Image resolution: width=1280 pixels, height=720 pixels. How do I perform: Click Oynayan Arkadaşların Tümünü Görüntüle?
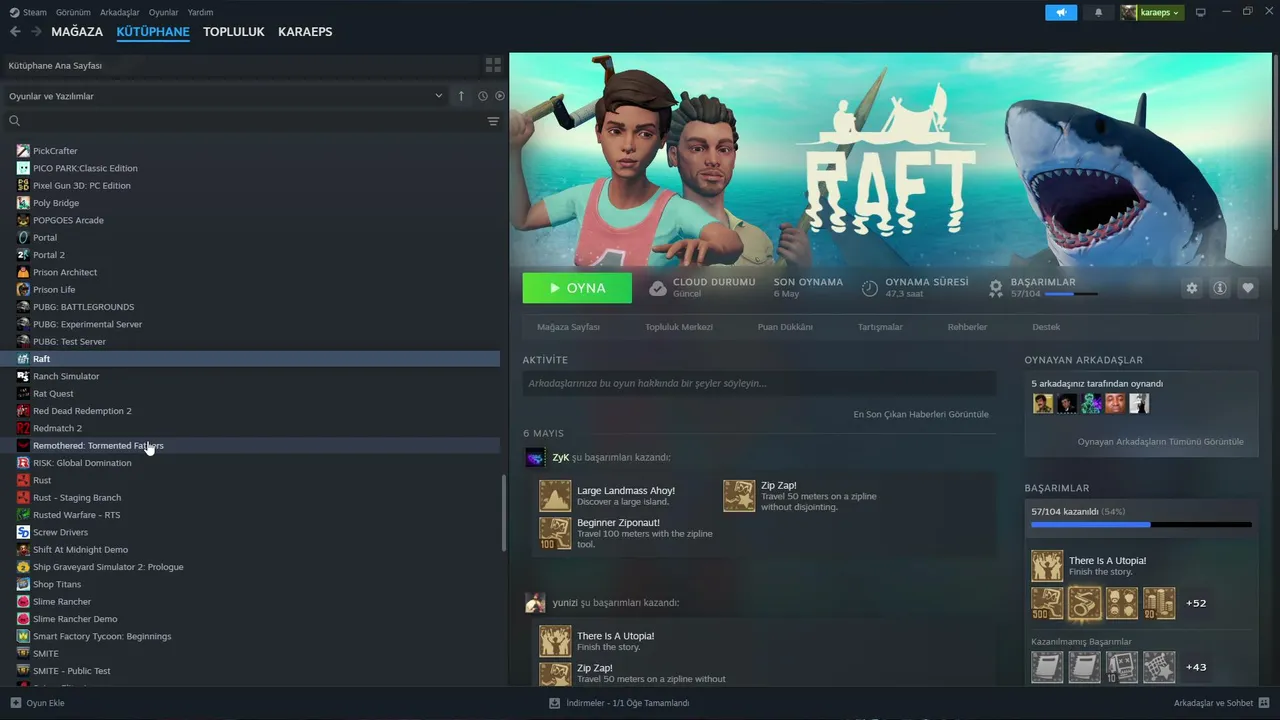pos(1161,441)
